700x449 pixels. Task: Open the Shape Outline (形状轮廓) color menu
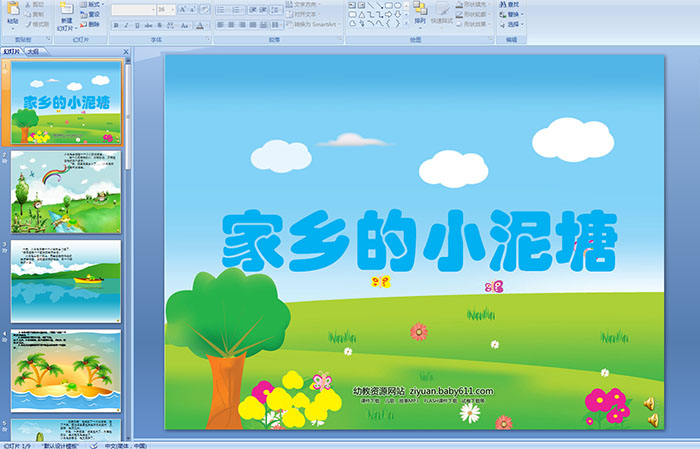pos(473,14)
